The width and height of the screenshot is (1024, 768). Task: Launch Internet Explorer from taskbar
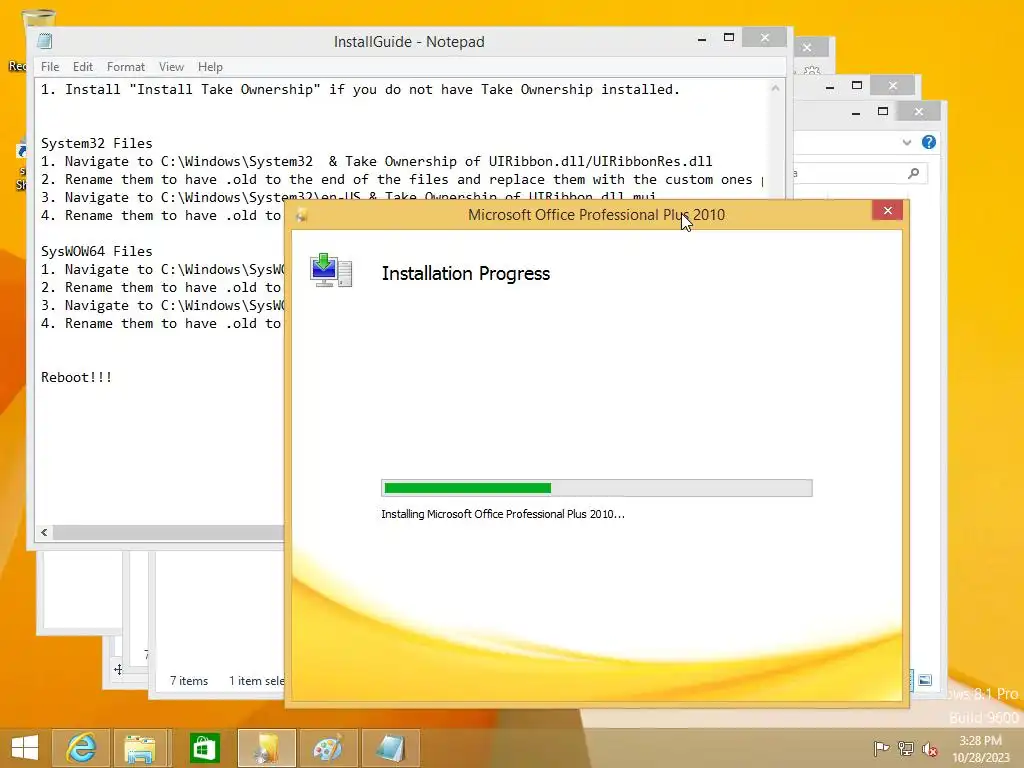tap(81, 748)
